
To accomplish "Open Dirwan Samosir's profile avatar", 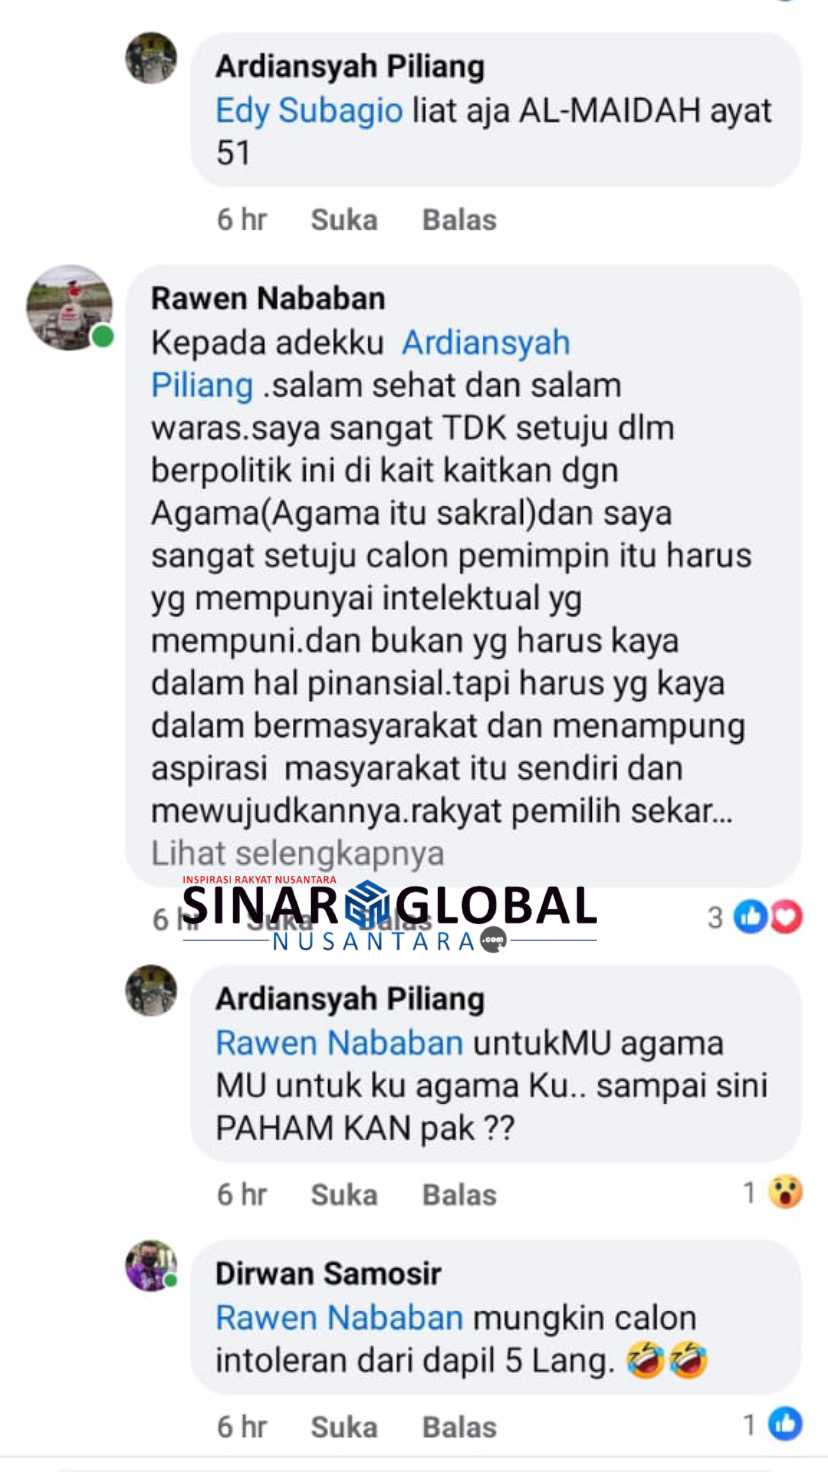I will coord(151,1266).
